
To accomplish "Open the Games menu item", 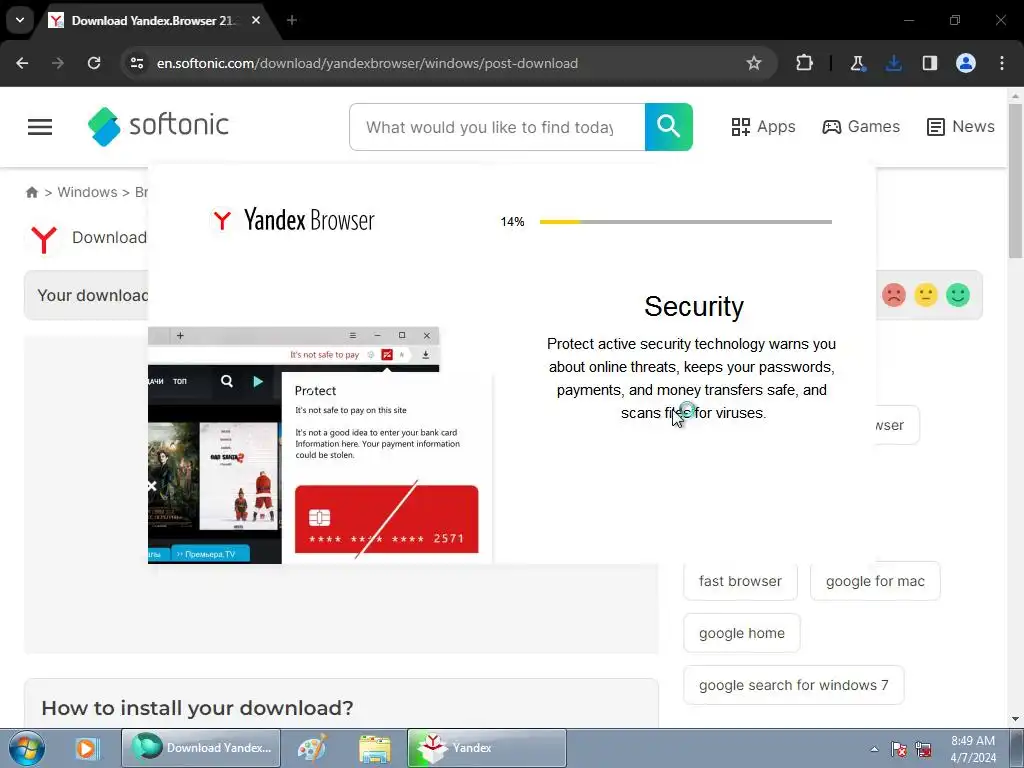I will click(861, 127).
